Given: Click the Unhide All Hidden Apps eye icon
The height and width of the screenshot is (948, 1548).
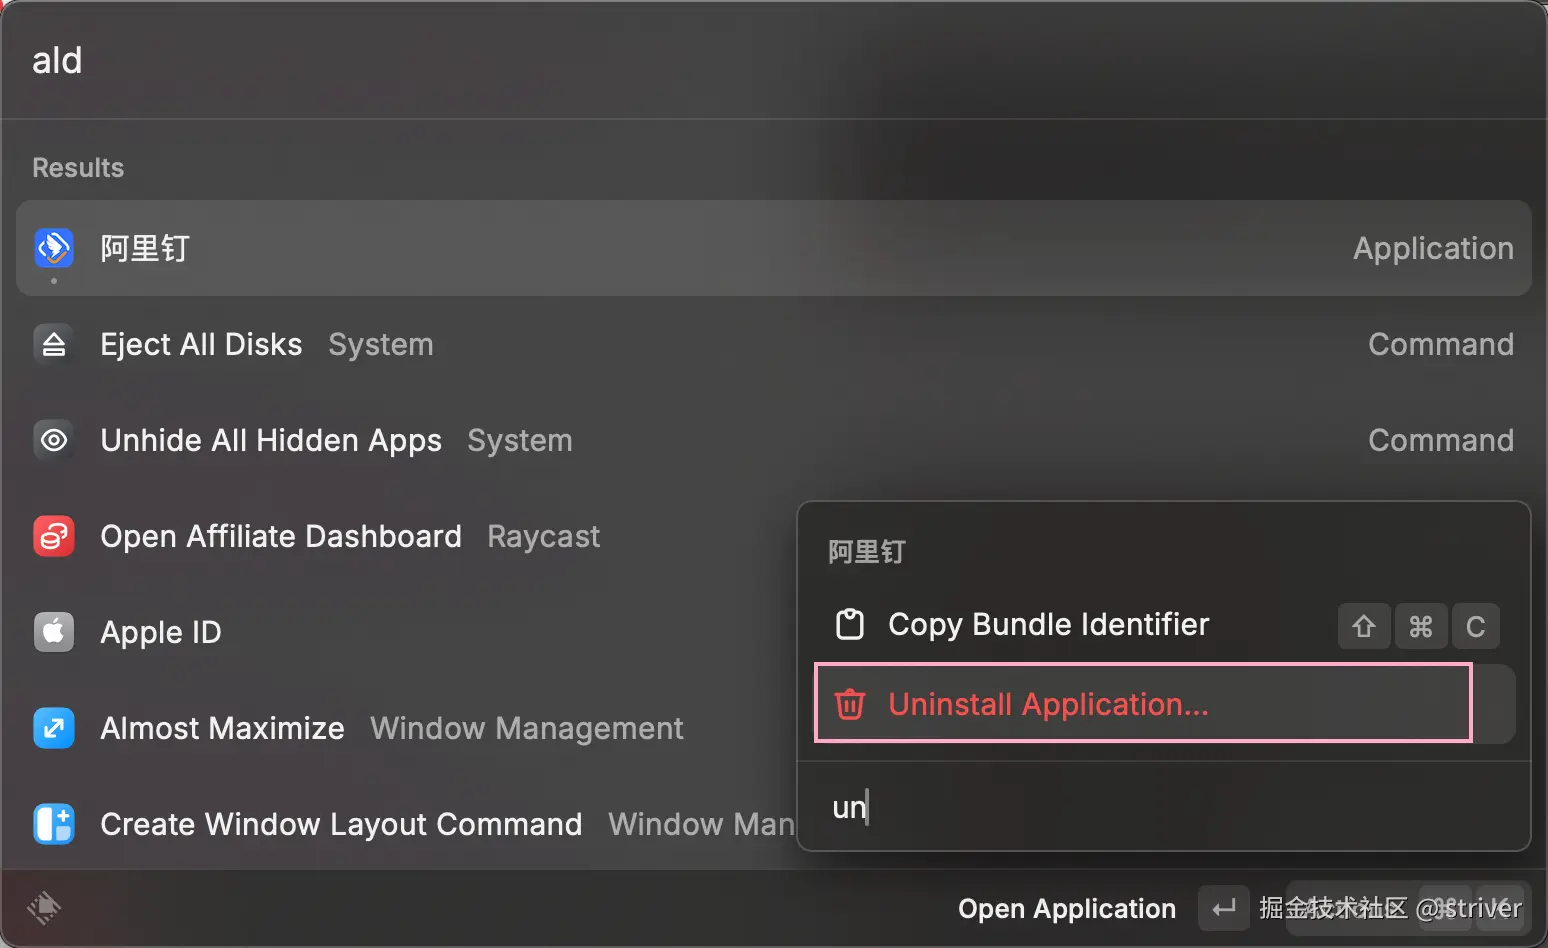Looking at the screenshot, I should pos(54,440).
